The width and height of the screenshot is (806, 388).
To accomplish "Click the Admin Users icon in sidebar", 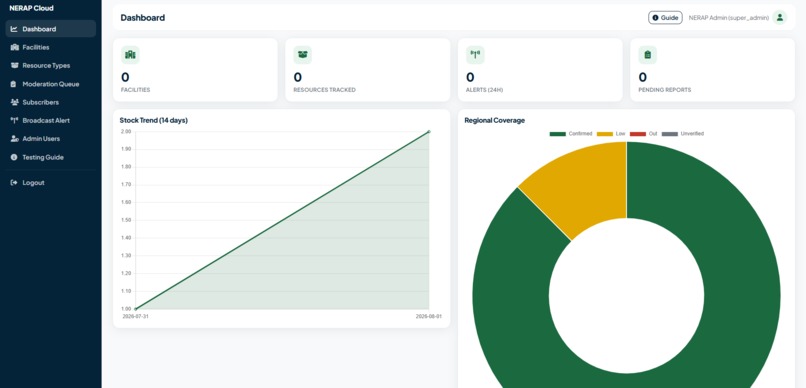I will point(14,139).
